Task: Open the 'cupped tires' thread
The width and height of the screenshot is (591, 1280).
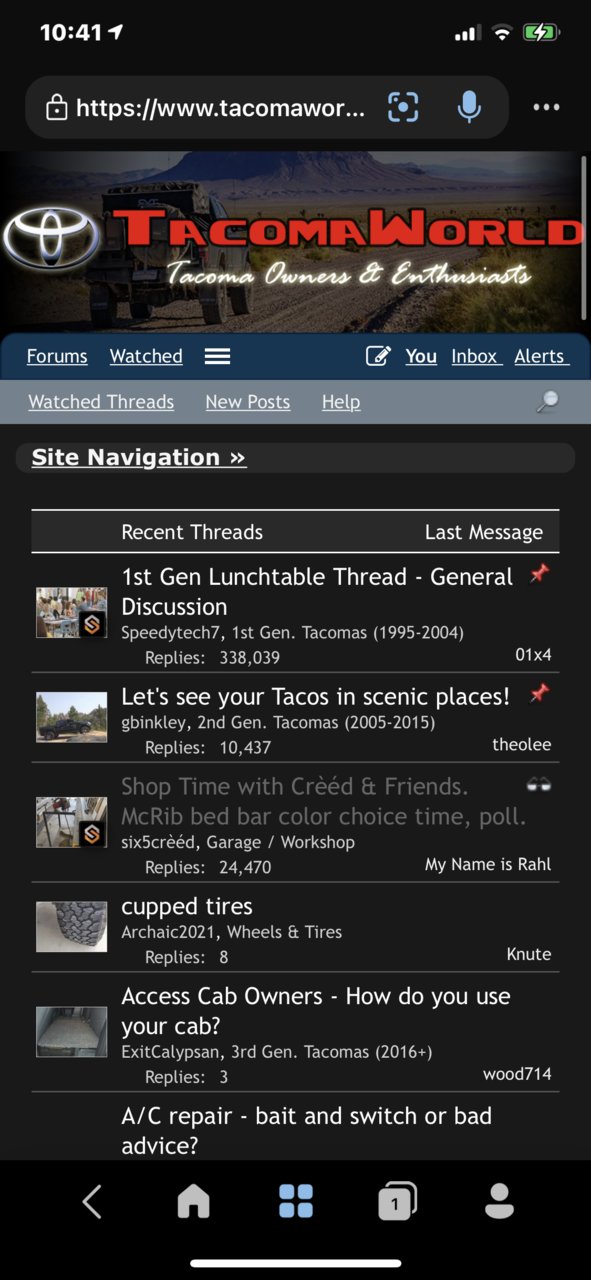Action: coord(187,907)
